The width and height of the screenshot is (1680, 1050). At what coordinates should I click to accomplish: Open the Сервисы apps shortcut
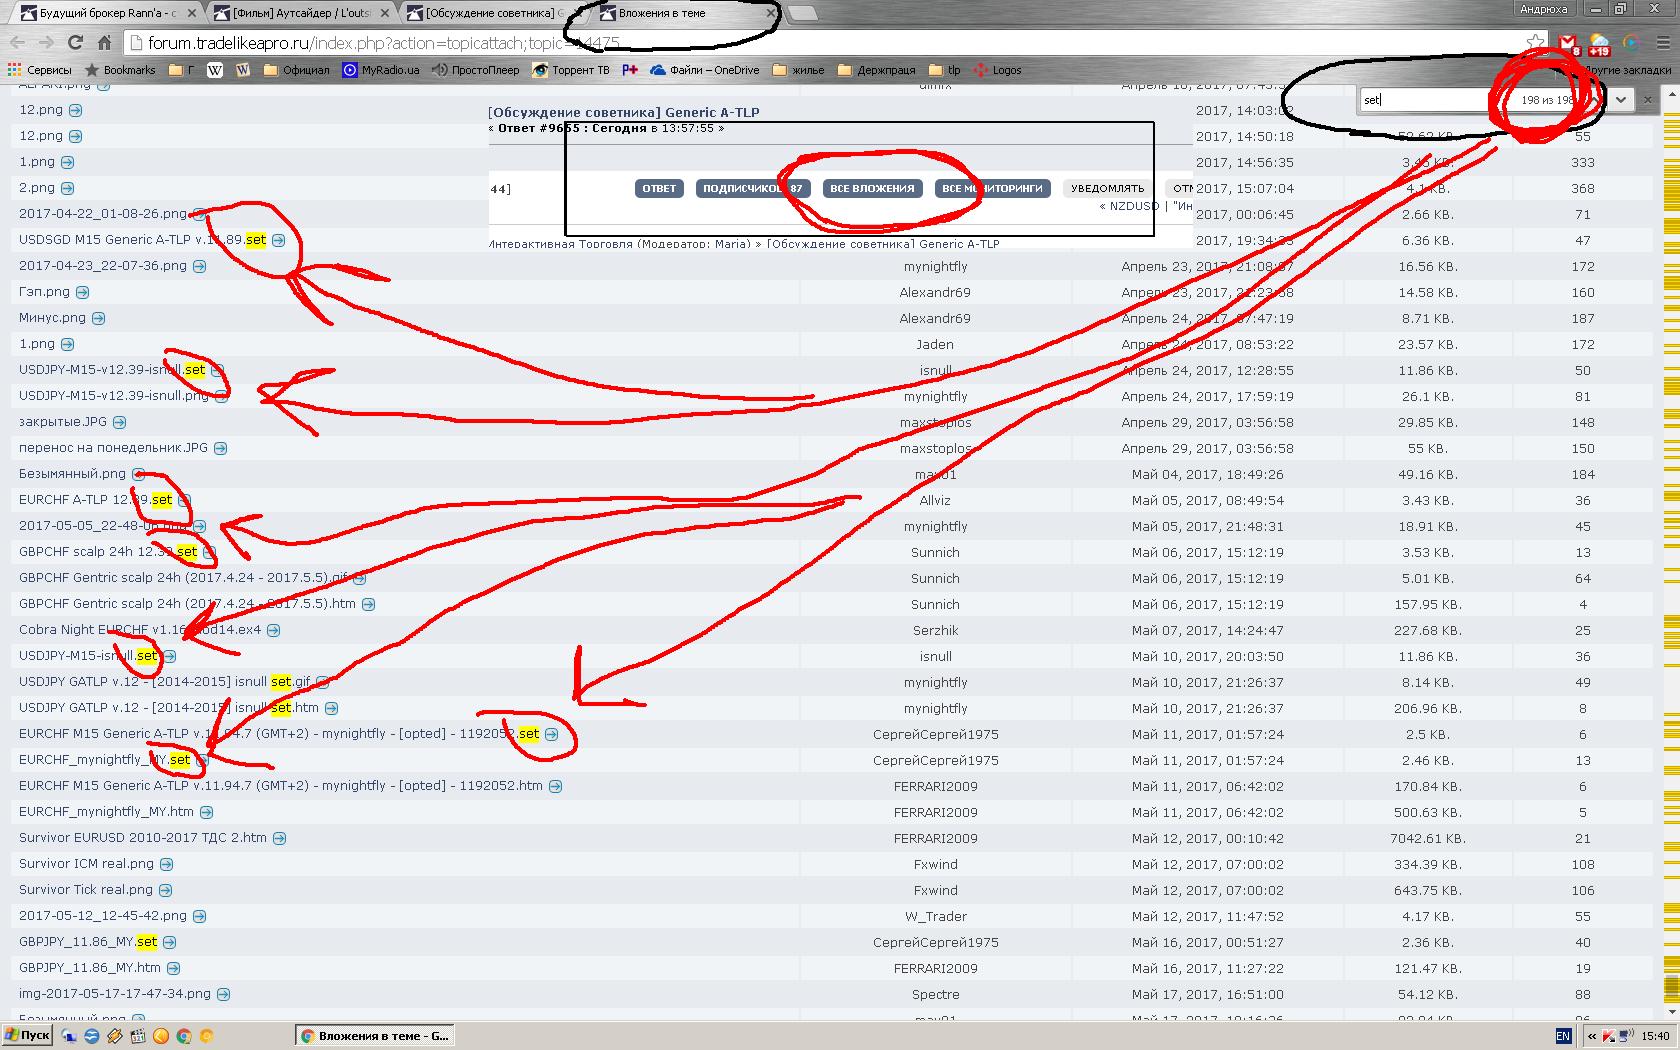pyautogui.click(x=40, y=70)
